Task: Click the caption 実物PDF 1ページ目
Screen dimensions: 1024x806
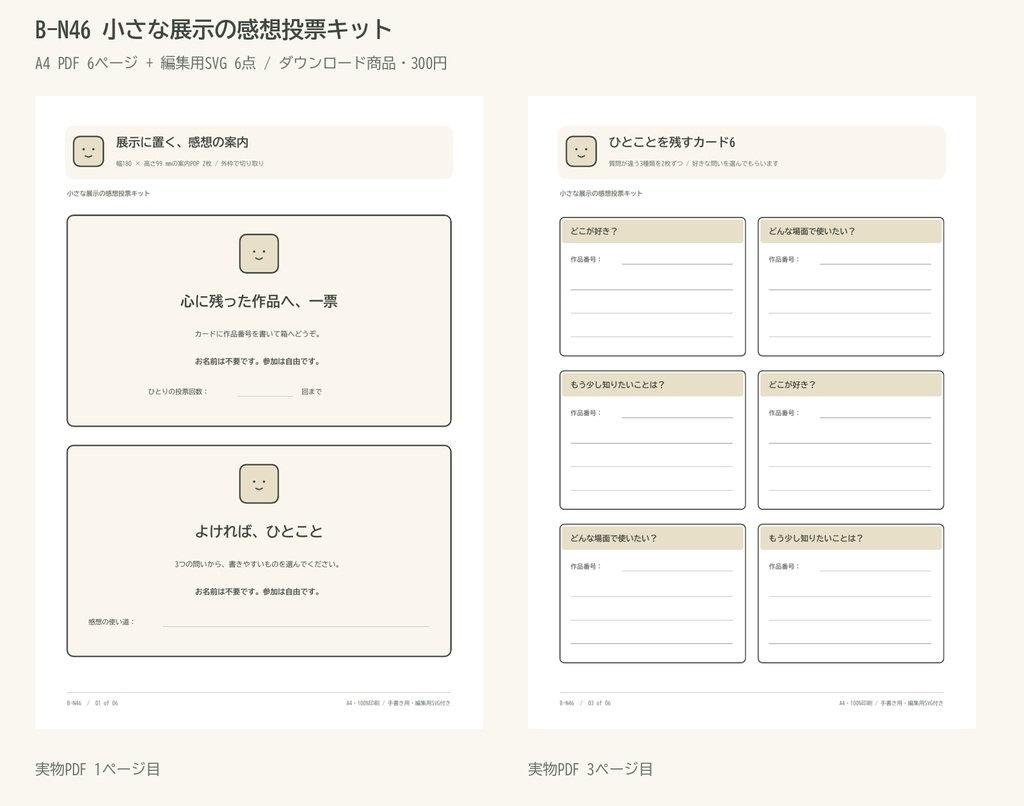Action: [98, 769]
